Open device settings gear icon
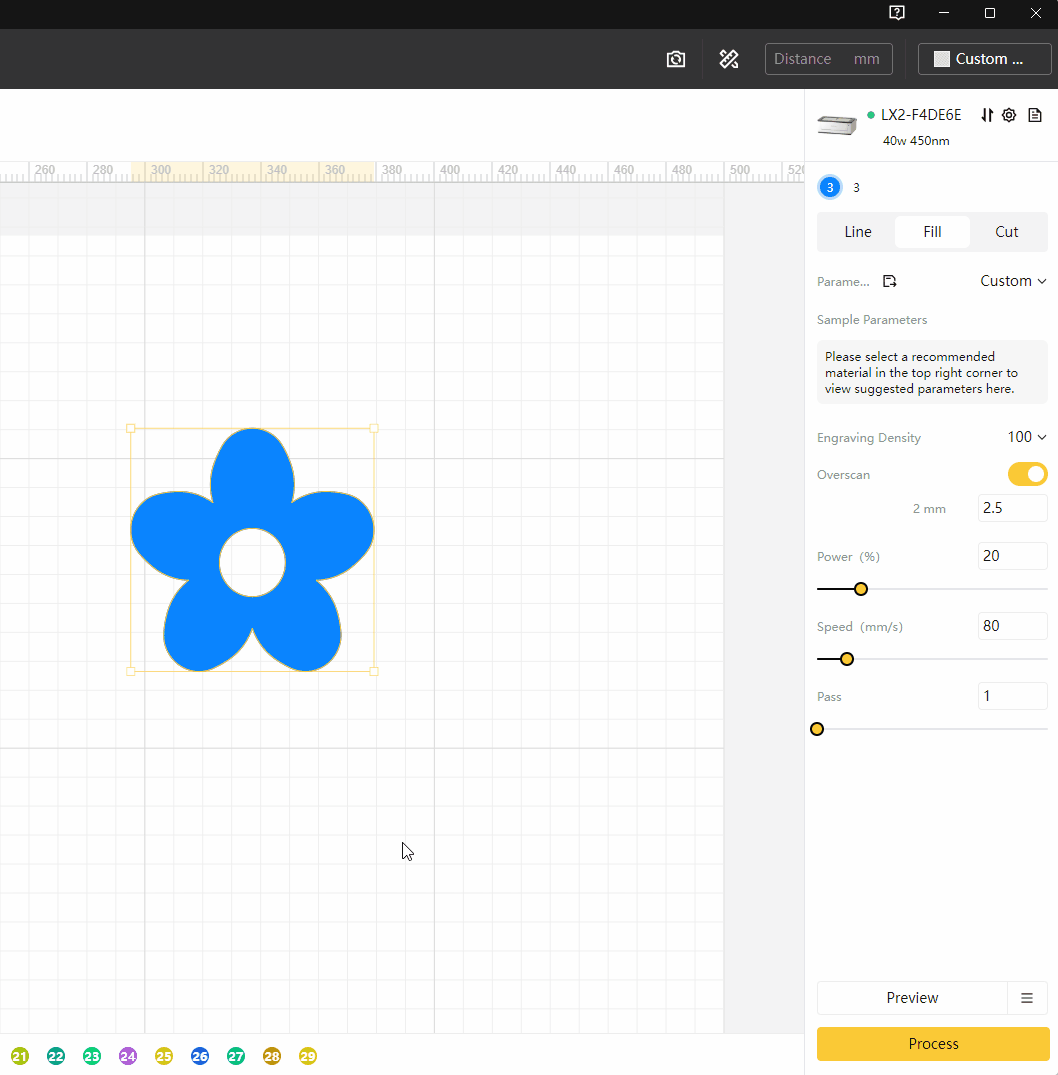The width and height of the screenshot is (1058, 1075). 1009,114
